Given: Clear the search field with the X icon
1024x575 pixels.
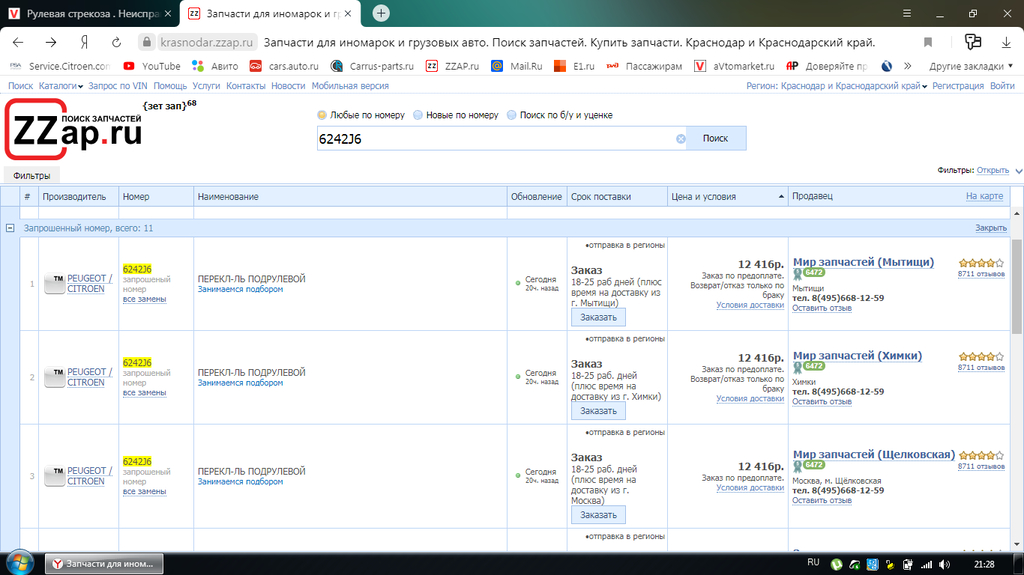Looking at the screenshot, I should [680, 139].
